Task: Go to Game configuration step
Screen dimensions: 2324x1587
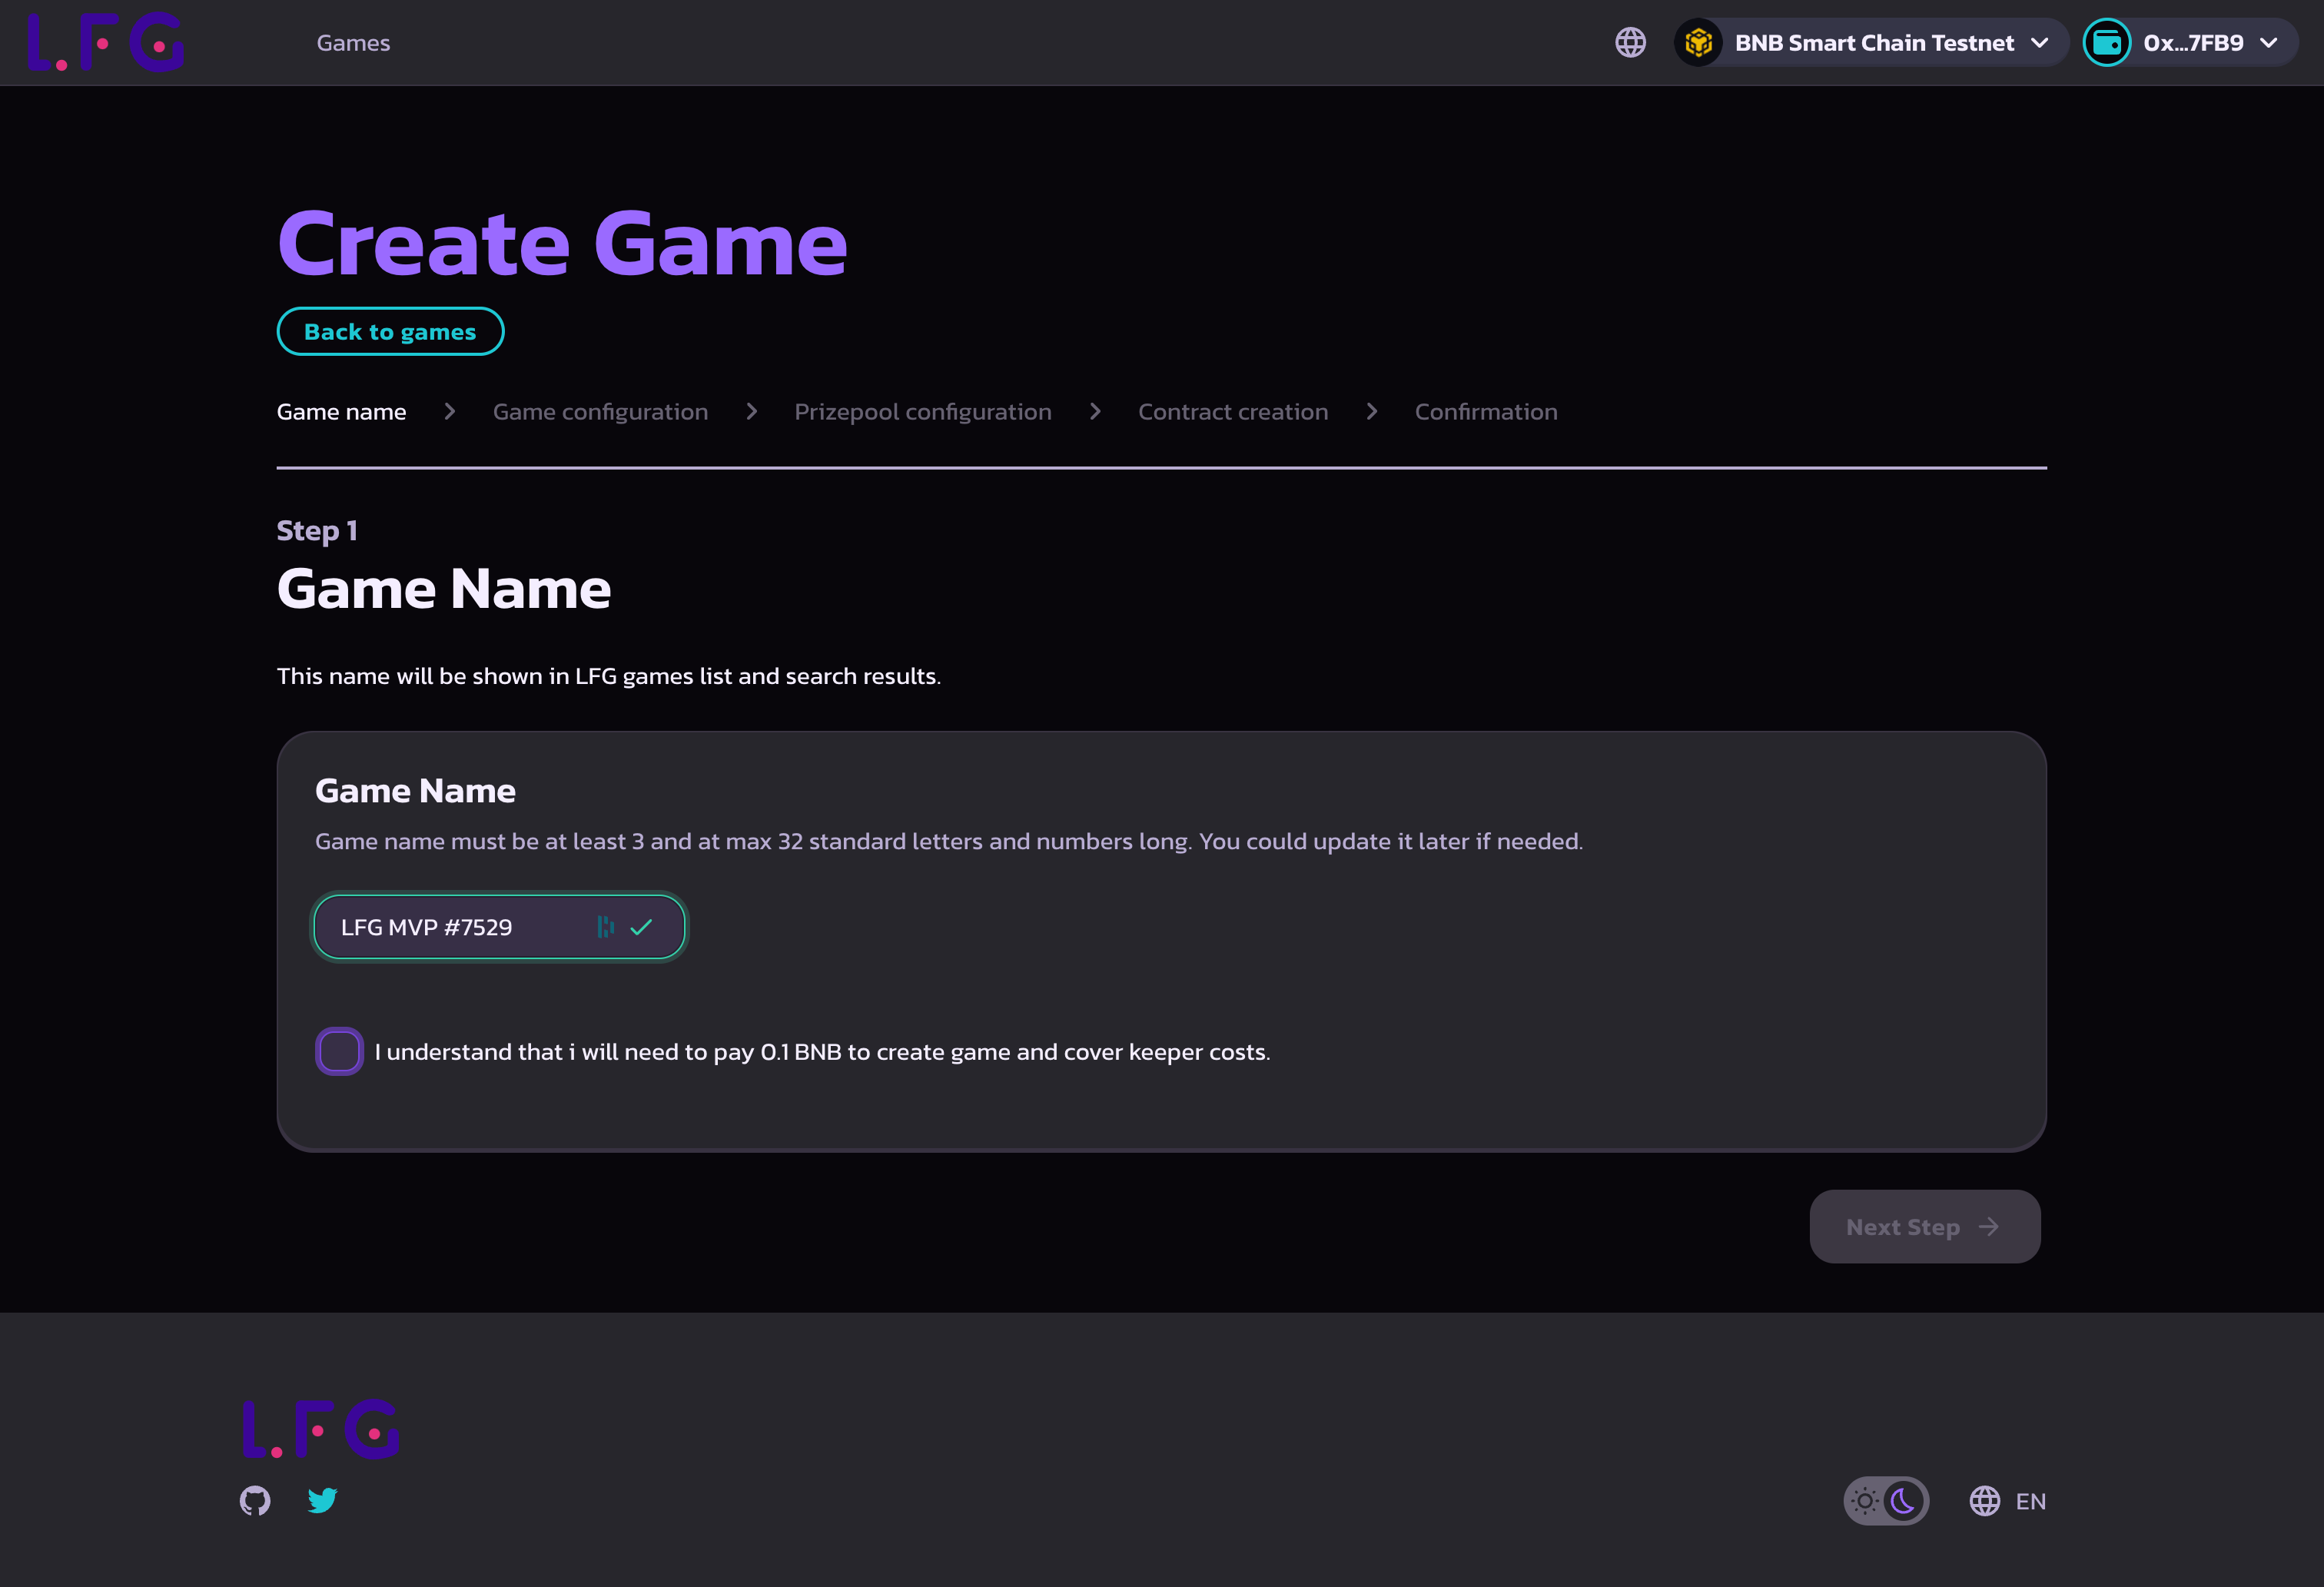Action: click(600, 411)
